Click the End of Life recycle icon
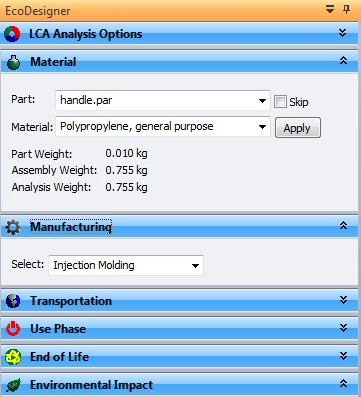Image resolution: width=361 pixels, height=397 pixels. click(x=13, y=357)
